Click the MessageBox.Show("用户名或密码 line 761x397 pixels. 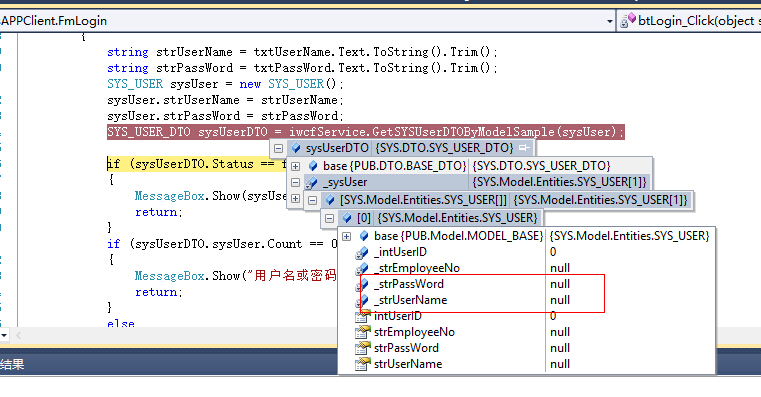click(235, 276)
